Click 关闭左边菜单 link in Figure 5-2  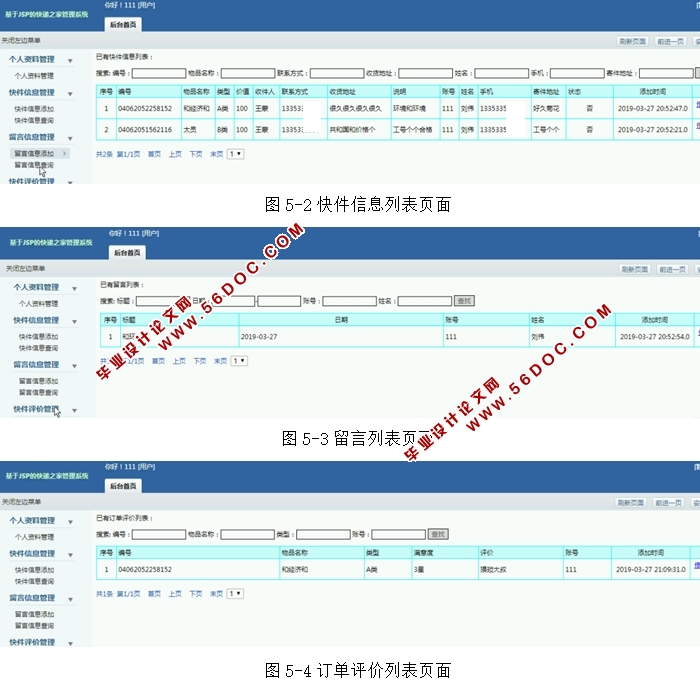pyautogui.click(x=21, y=41)
